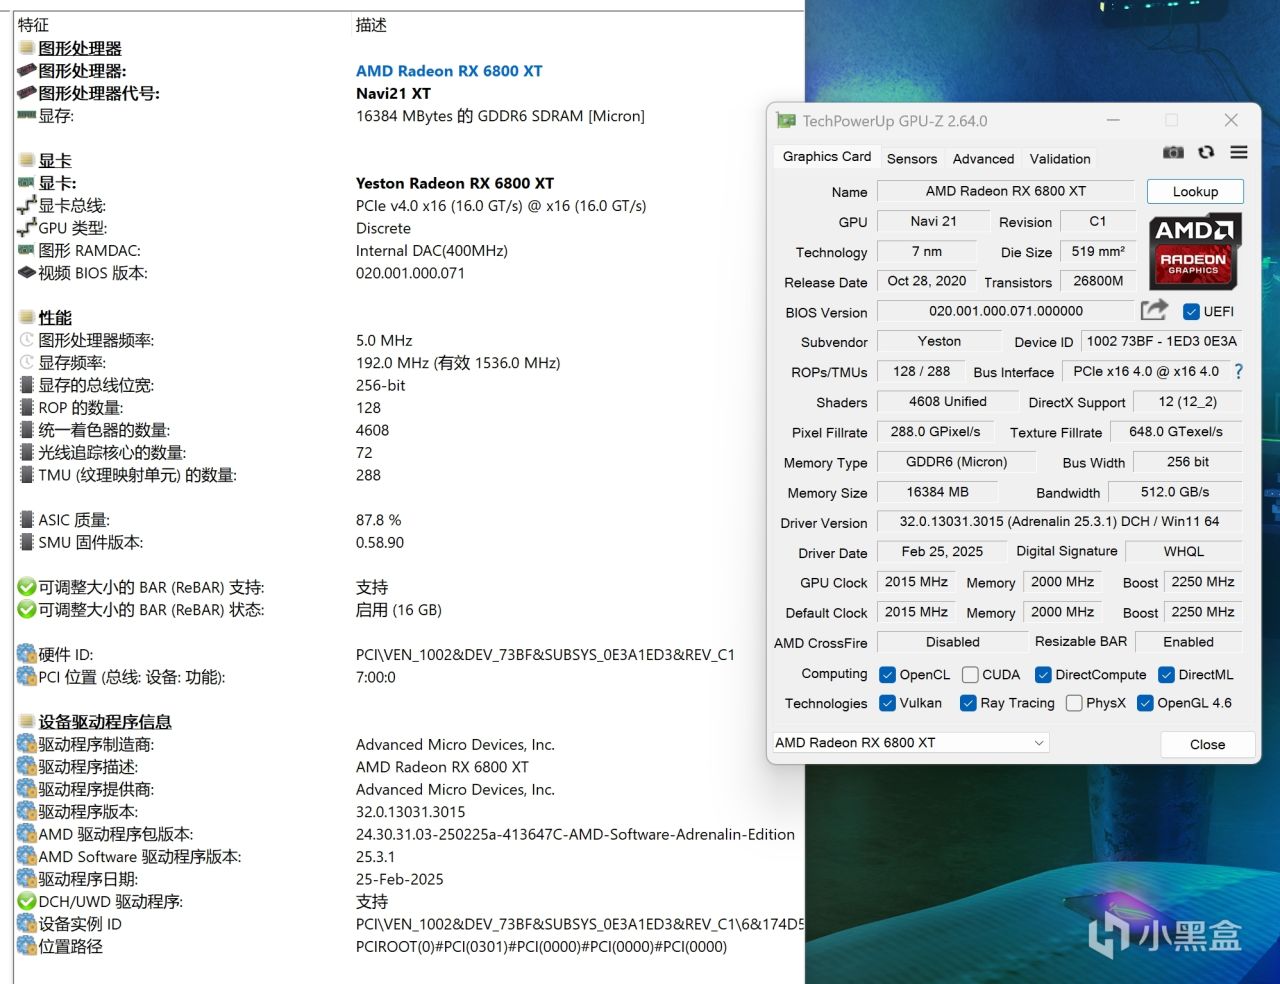Click the chip icon beside ROP 的数量

click(27, 408)
